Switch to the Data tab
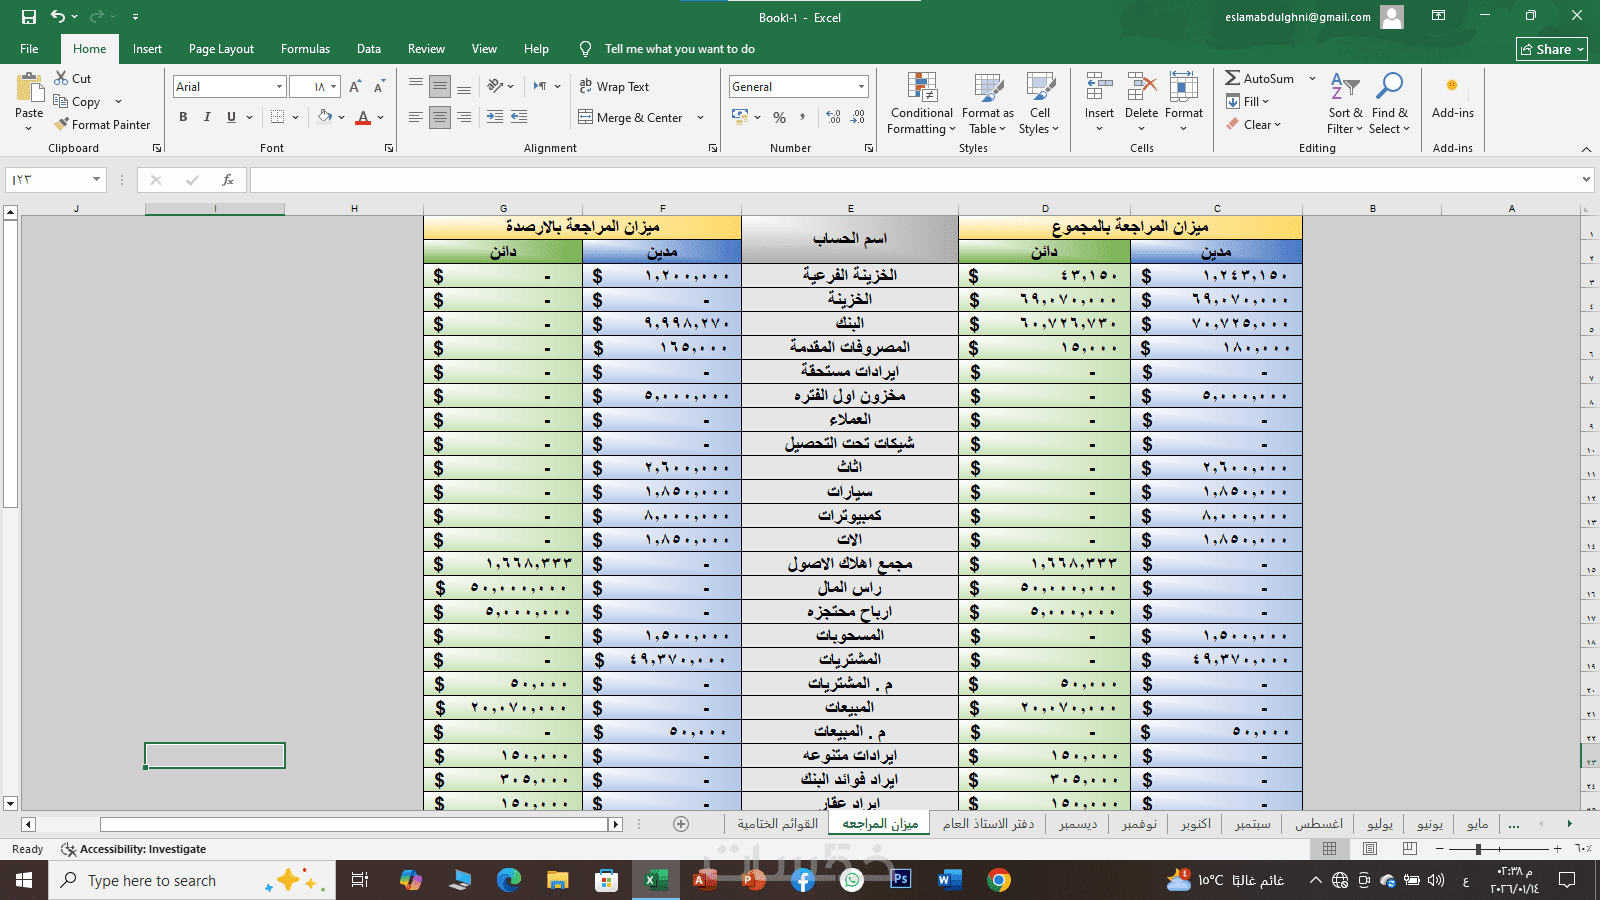The image size is (1600, 900). point(369,49)
